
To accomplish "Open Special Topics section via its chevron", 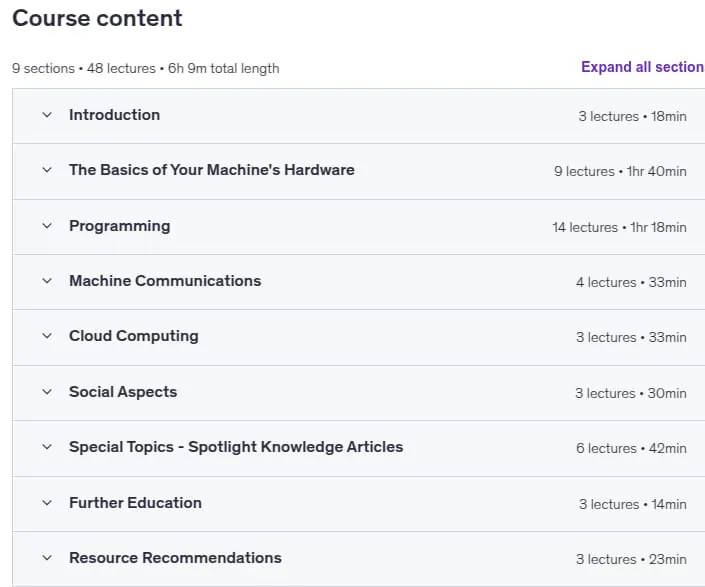I will click(x=47, y=447).
